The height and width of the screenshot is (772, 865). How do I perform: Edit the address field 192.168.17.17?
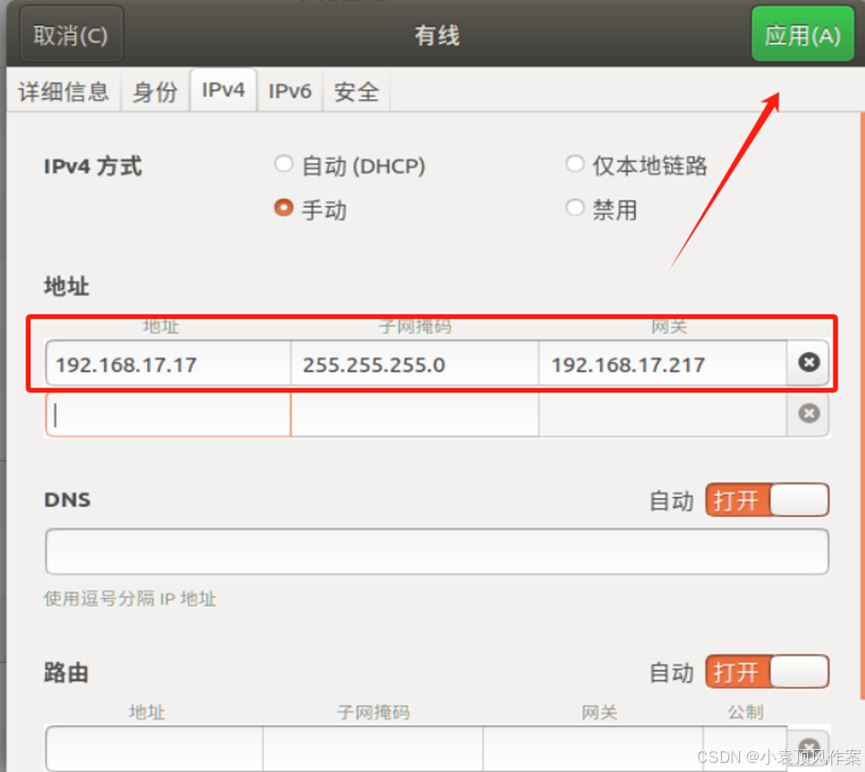(168, 363)
